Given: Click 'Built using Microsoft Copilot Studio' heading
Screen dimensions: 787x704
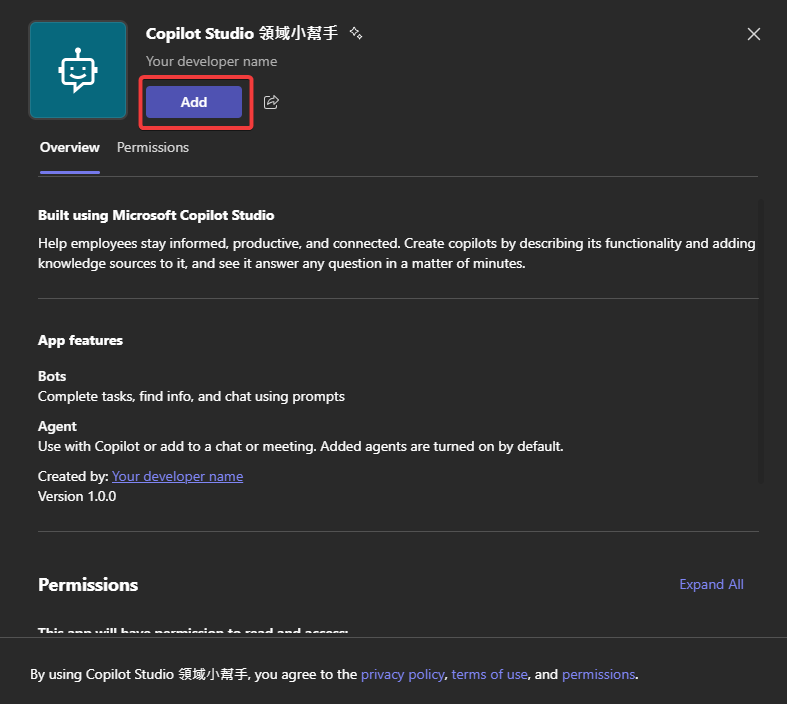Looking at the screenshot, I should point(156,215).
